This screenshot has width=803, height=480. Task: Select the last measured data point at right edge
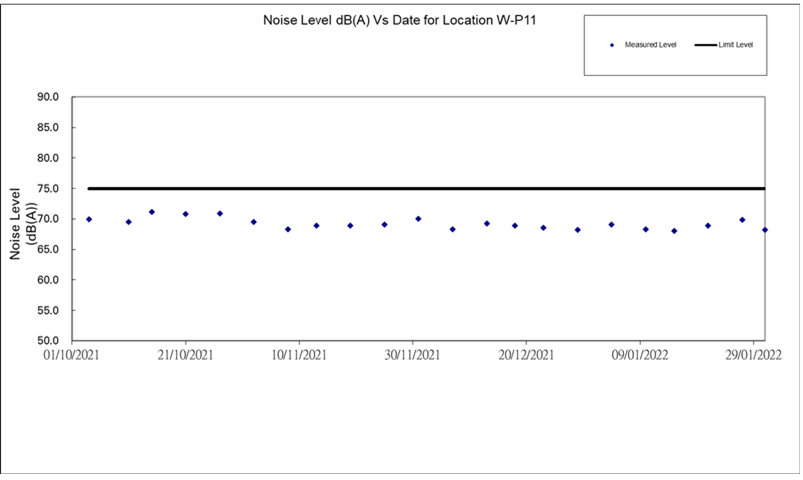tap(765, 230)
